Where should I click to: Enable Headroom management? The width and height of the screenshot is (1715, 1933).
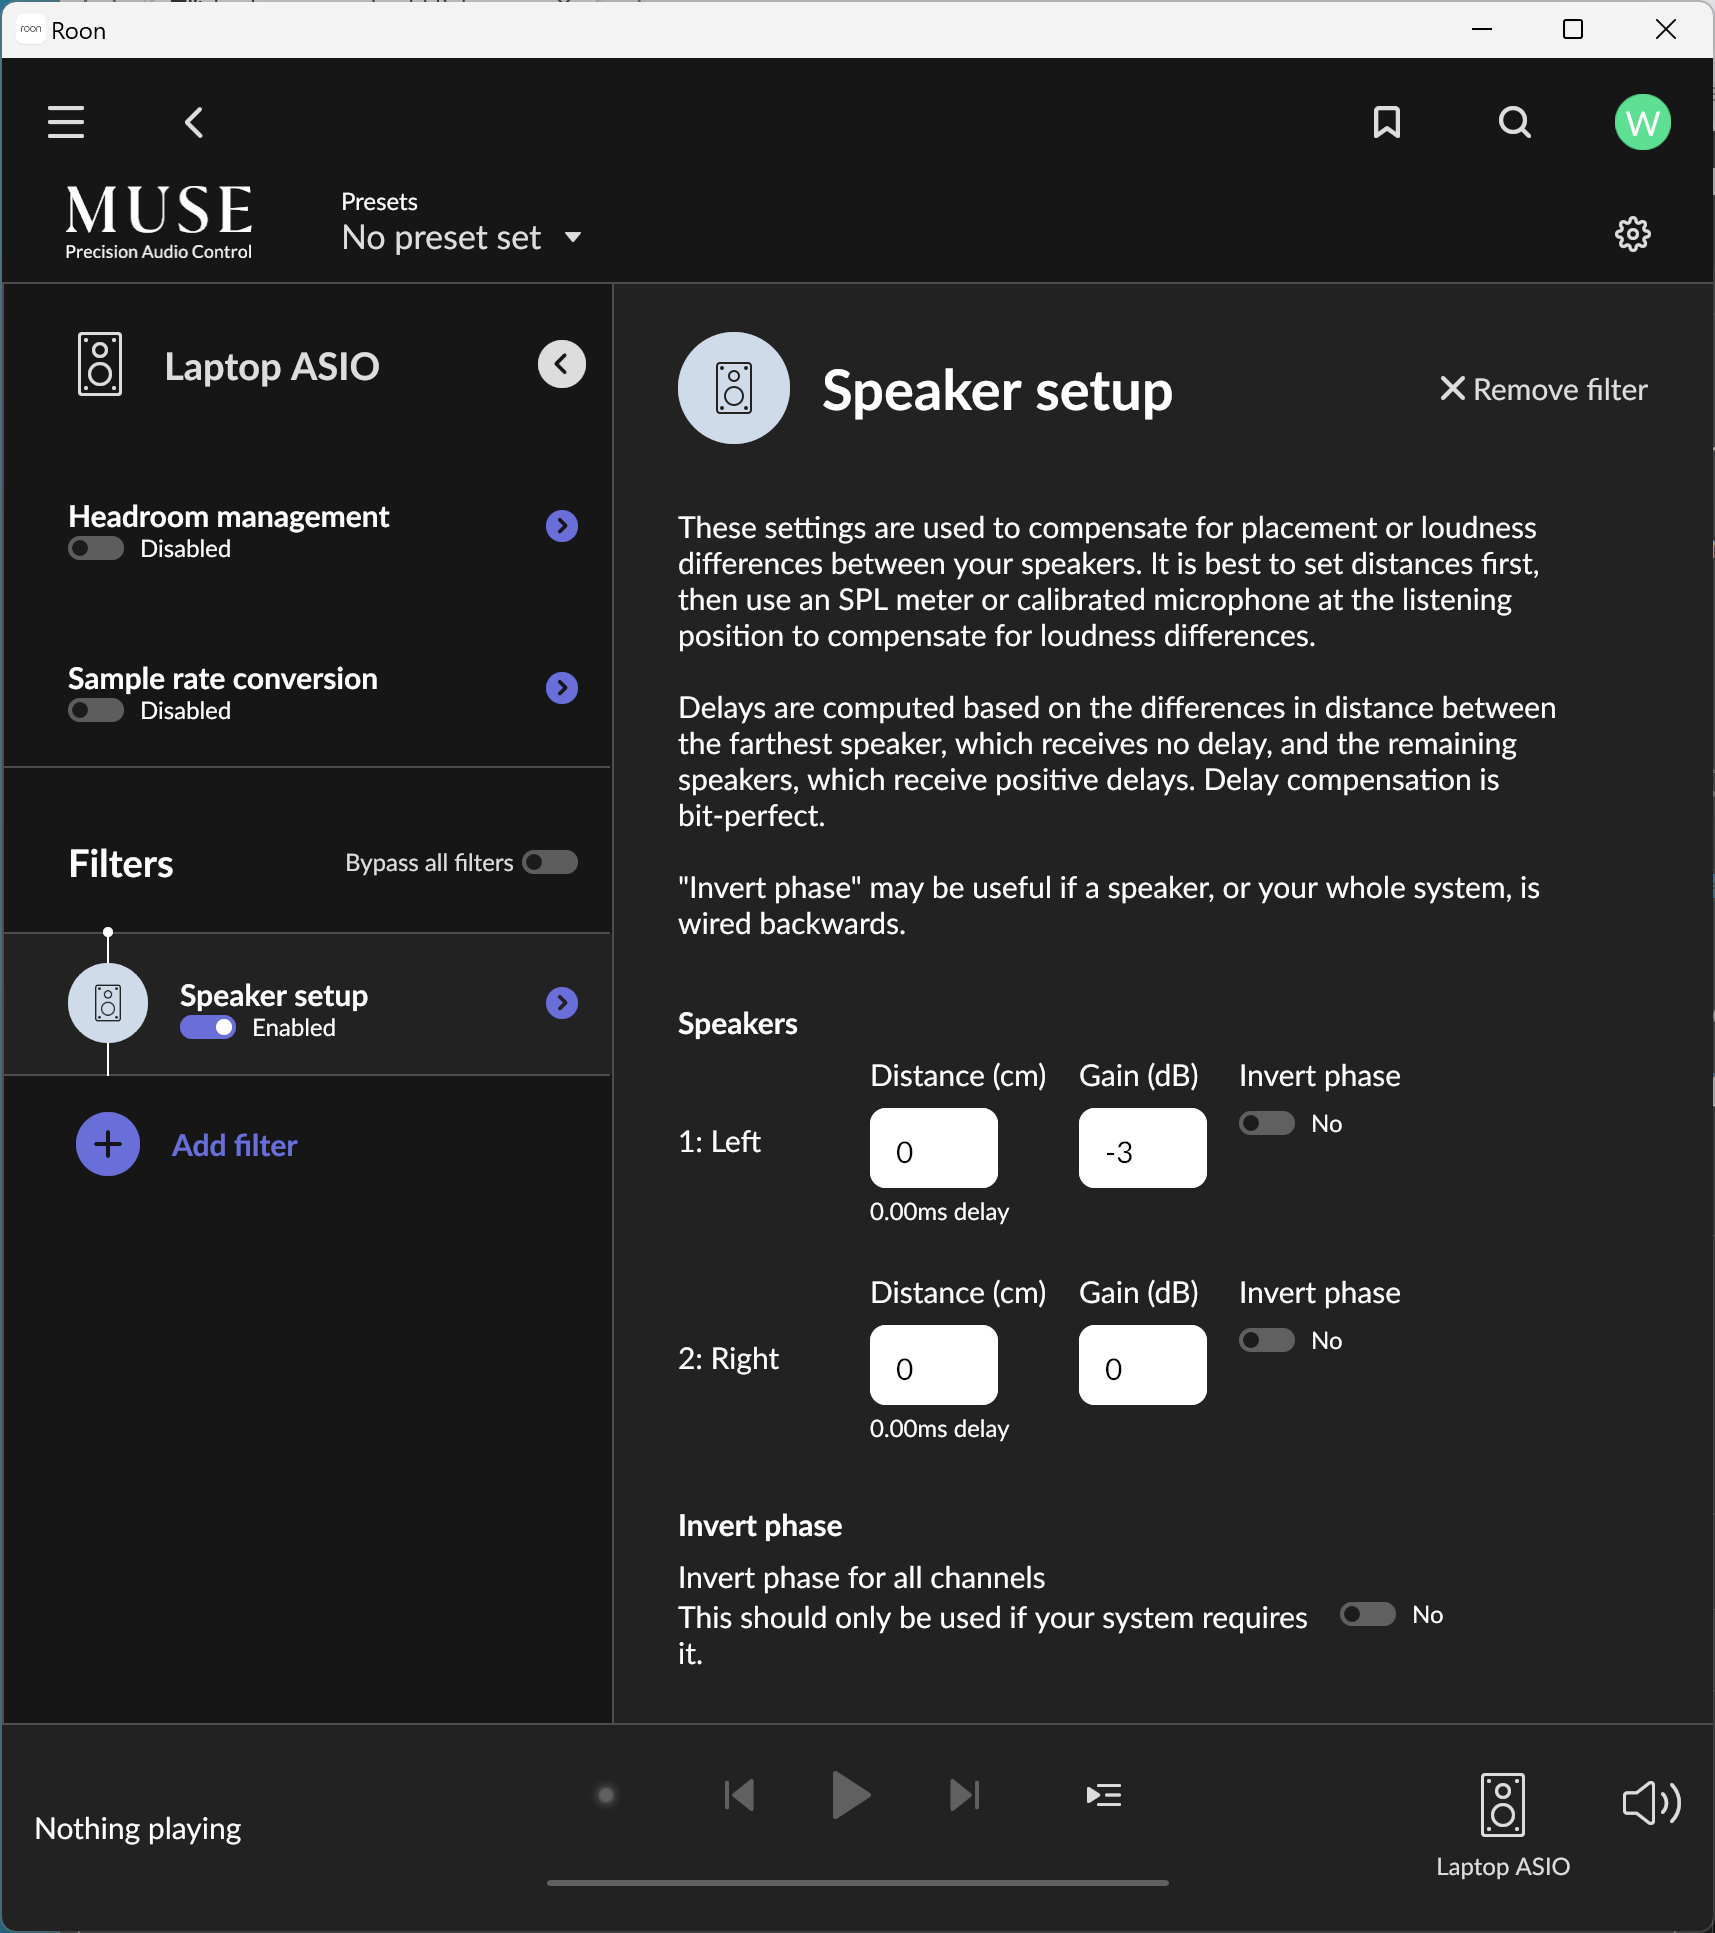pos(94,548)
